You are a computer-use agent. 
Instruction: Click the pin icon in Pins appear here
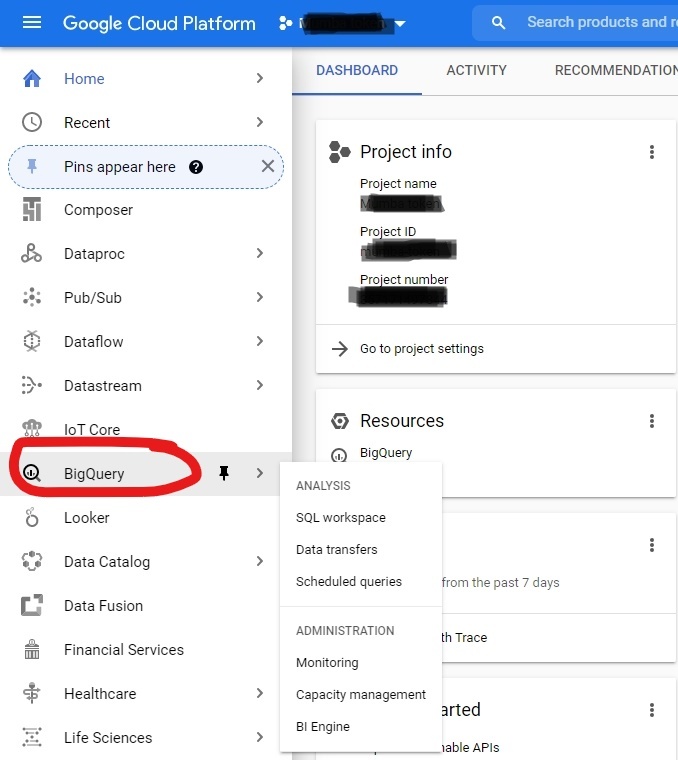tap(32, 167)
